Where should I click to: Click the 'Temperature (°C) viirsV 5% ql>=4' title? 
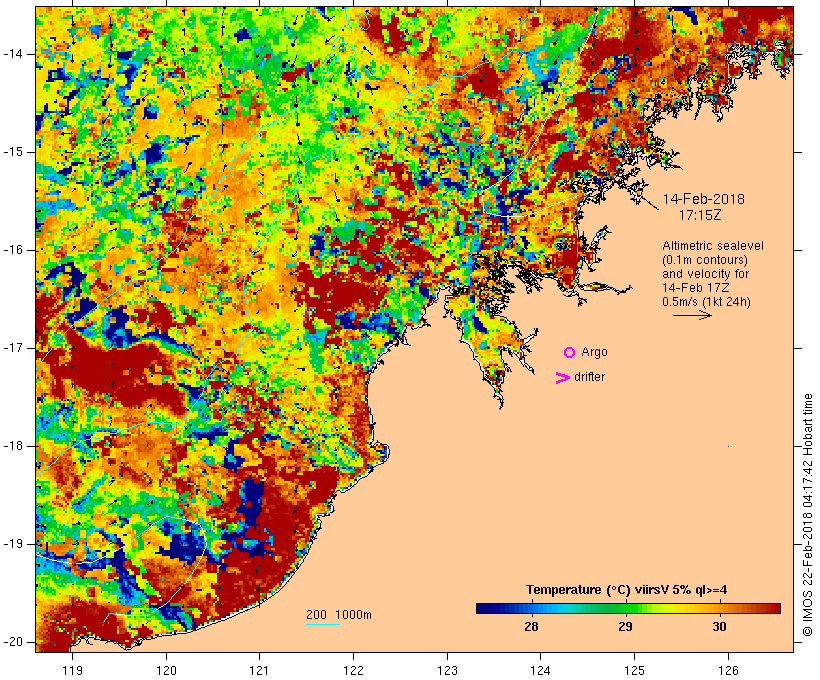(x=627, y=590)
